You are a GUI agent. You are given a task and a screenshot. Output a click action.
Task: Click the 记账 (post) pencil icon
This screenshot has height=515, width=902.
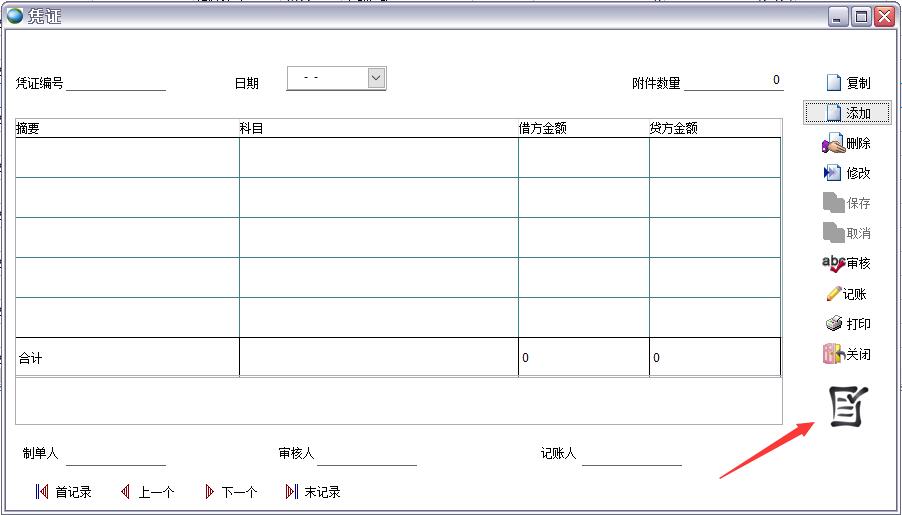[833, 294]
